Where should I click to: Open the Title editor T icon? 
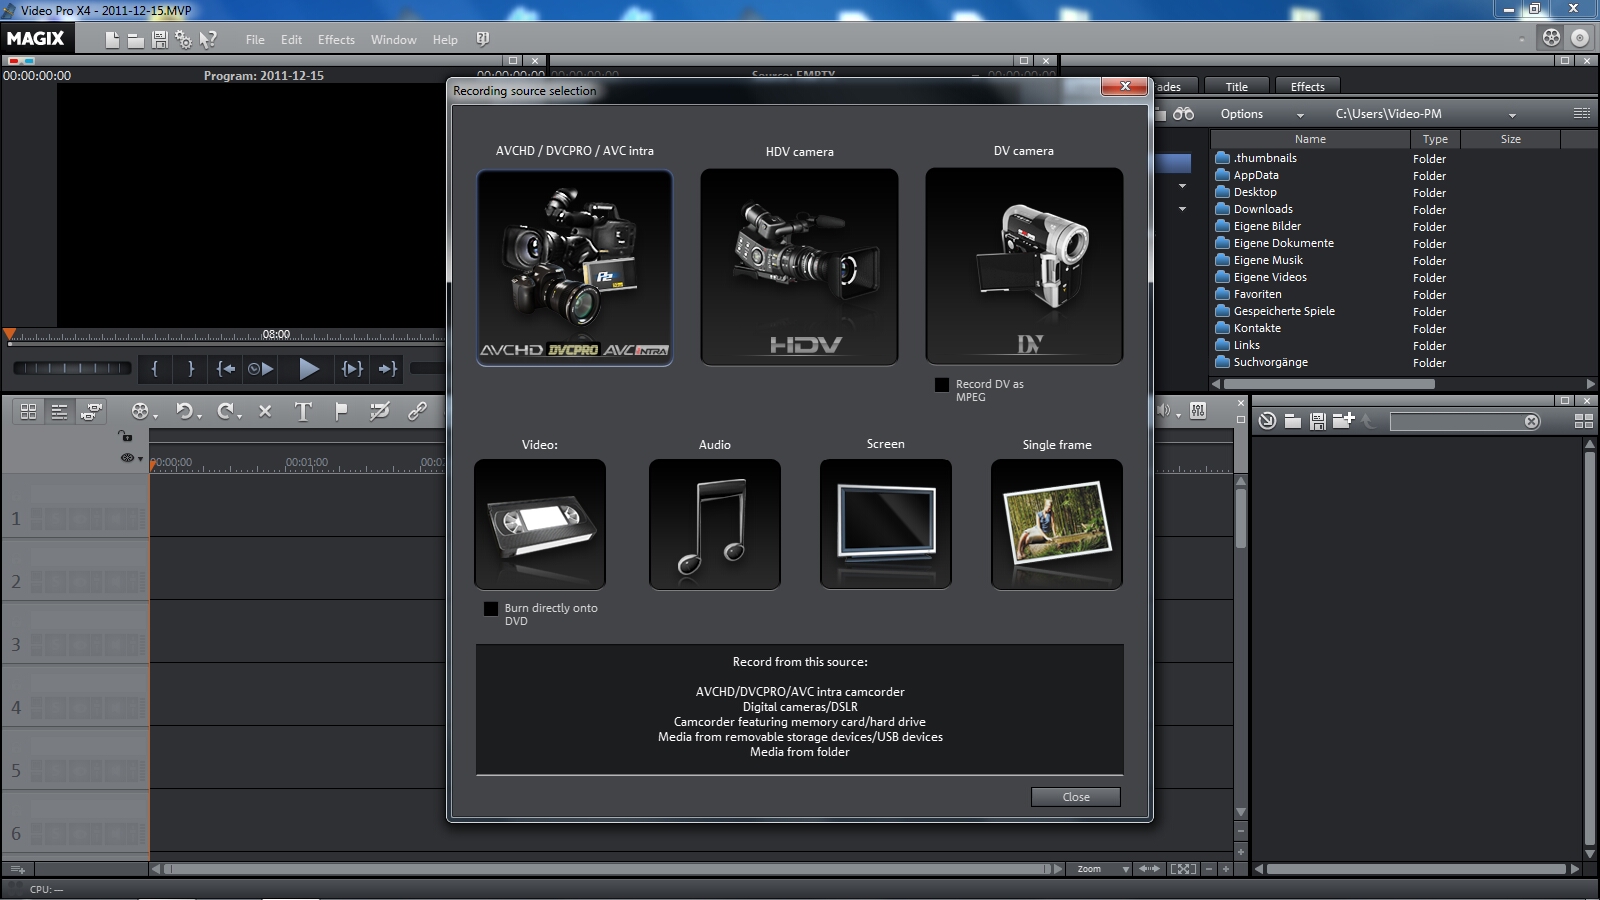pos(303,411)
